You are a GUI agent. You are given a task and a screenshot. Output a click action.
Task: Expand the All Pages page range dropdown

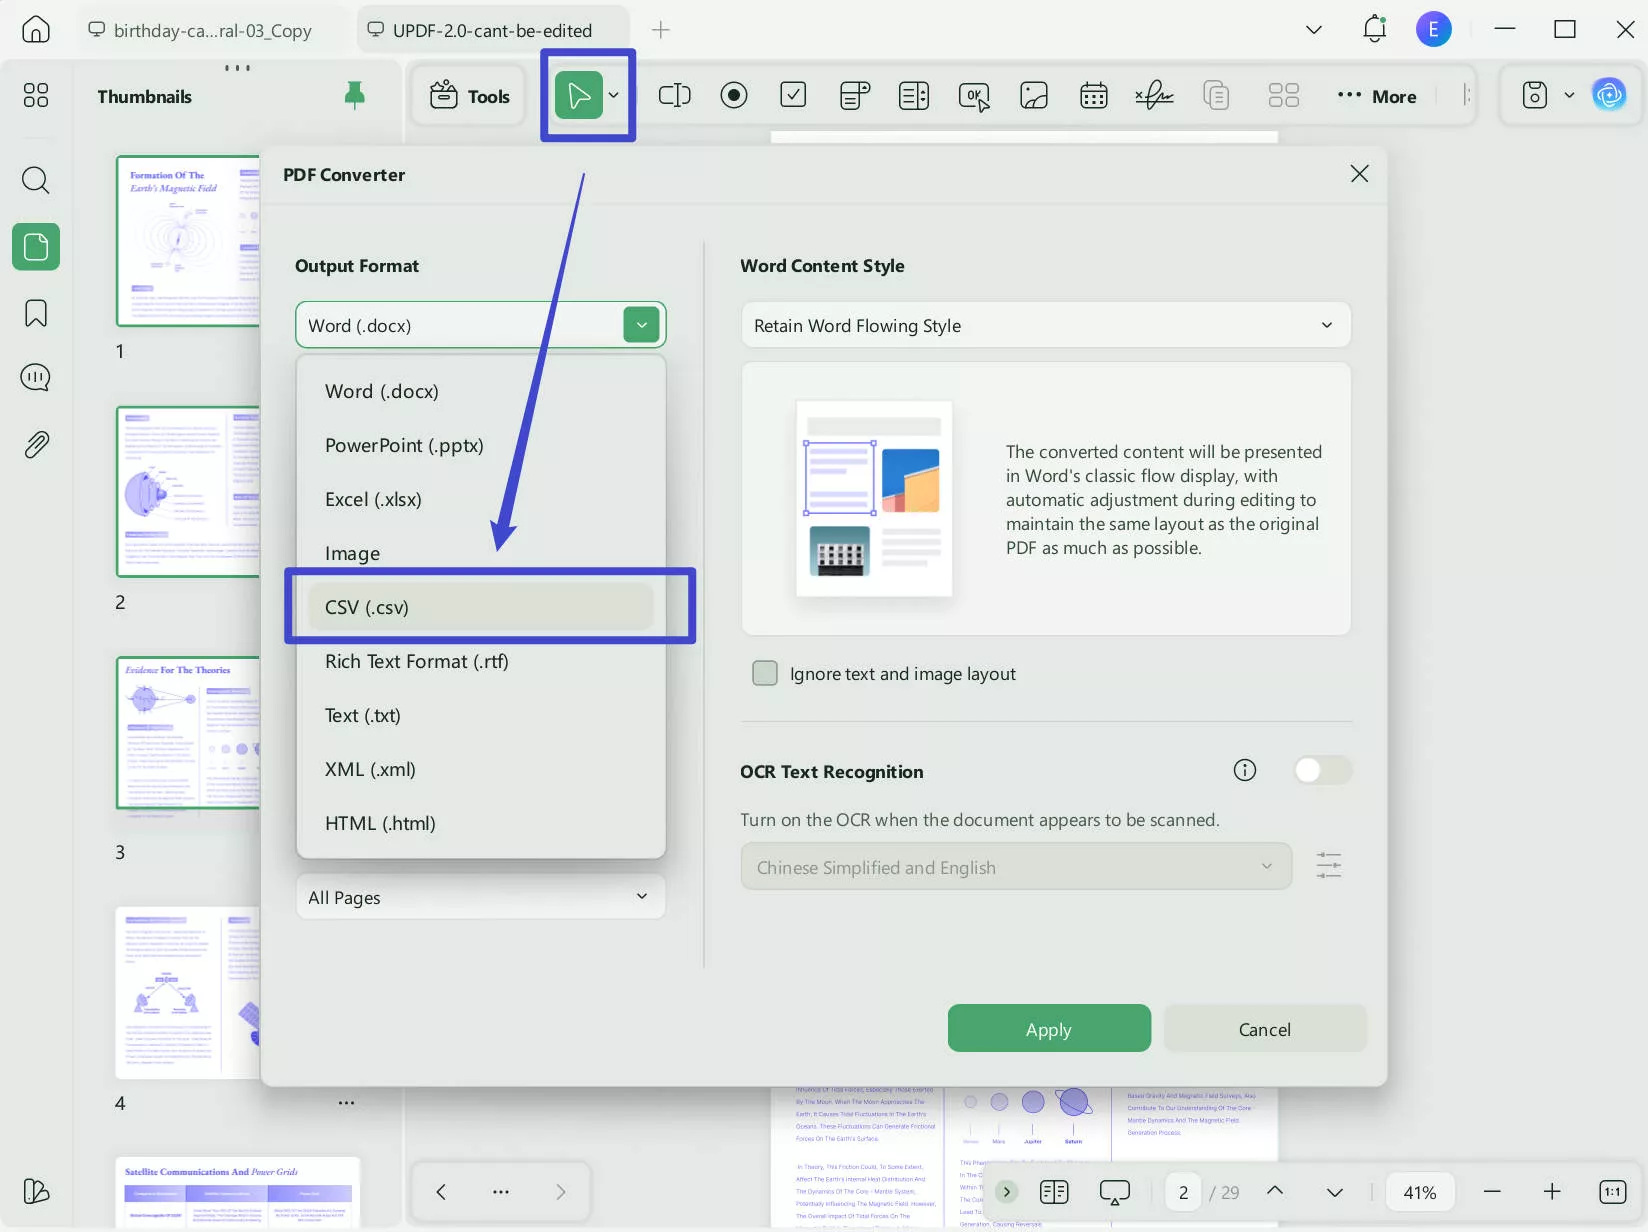coord(479,897)
